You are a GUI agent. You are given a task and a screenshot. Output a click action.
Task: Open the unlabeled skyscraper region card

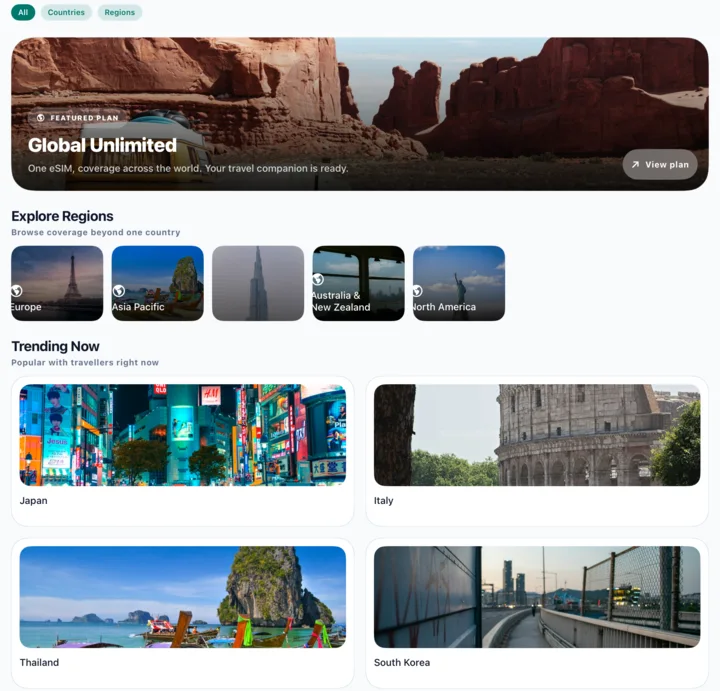pyautogui.click(x=258, y=283)
